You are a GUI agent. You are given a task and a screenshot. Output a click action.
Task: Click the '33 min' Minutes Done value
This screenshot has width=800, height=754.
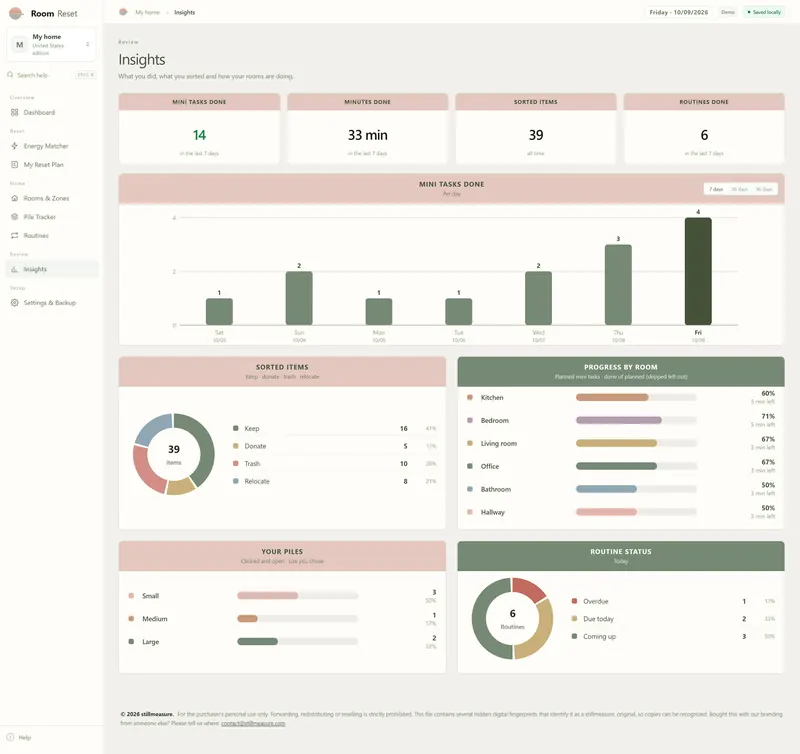(367, 135)
